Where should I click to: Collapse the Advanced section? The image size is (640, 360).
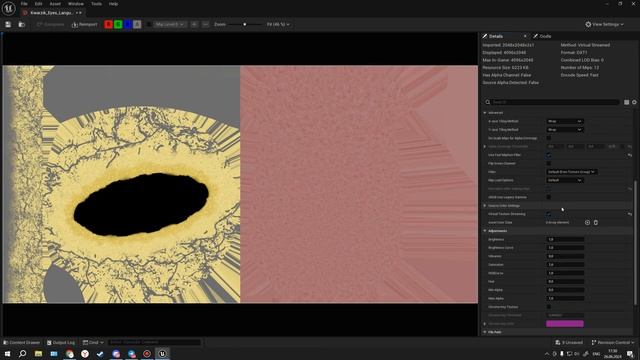click(485, 113)
